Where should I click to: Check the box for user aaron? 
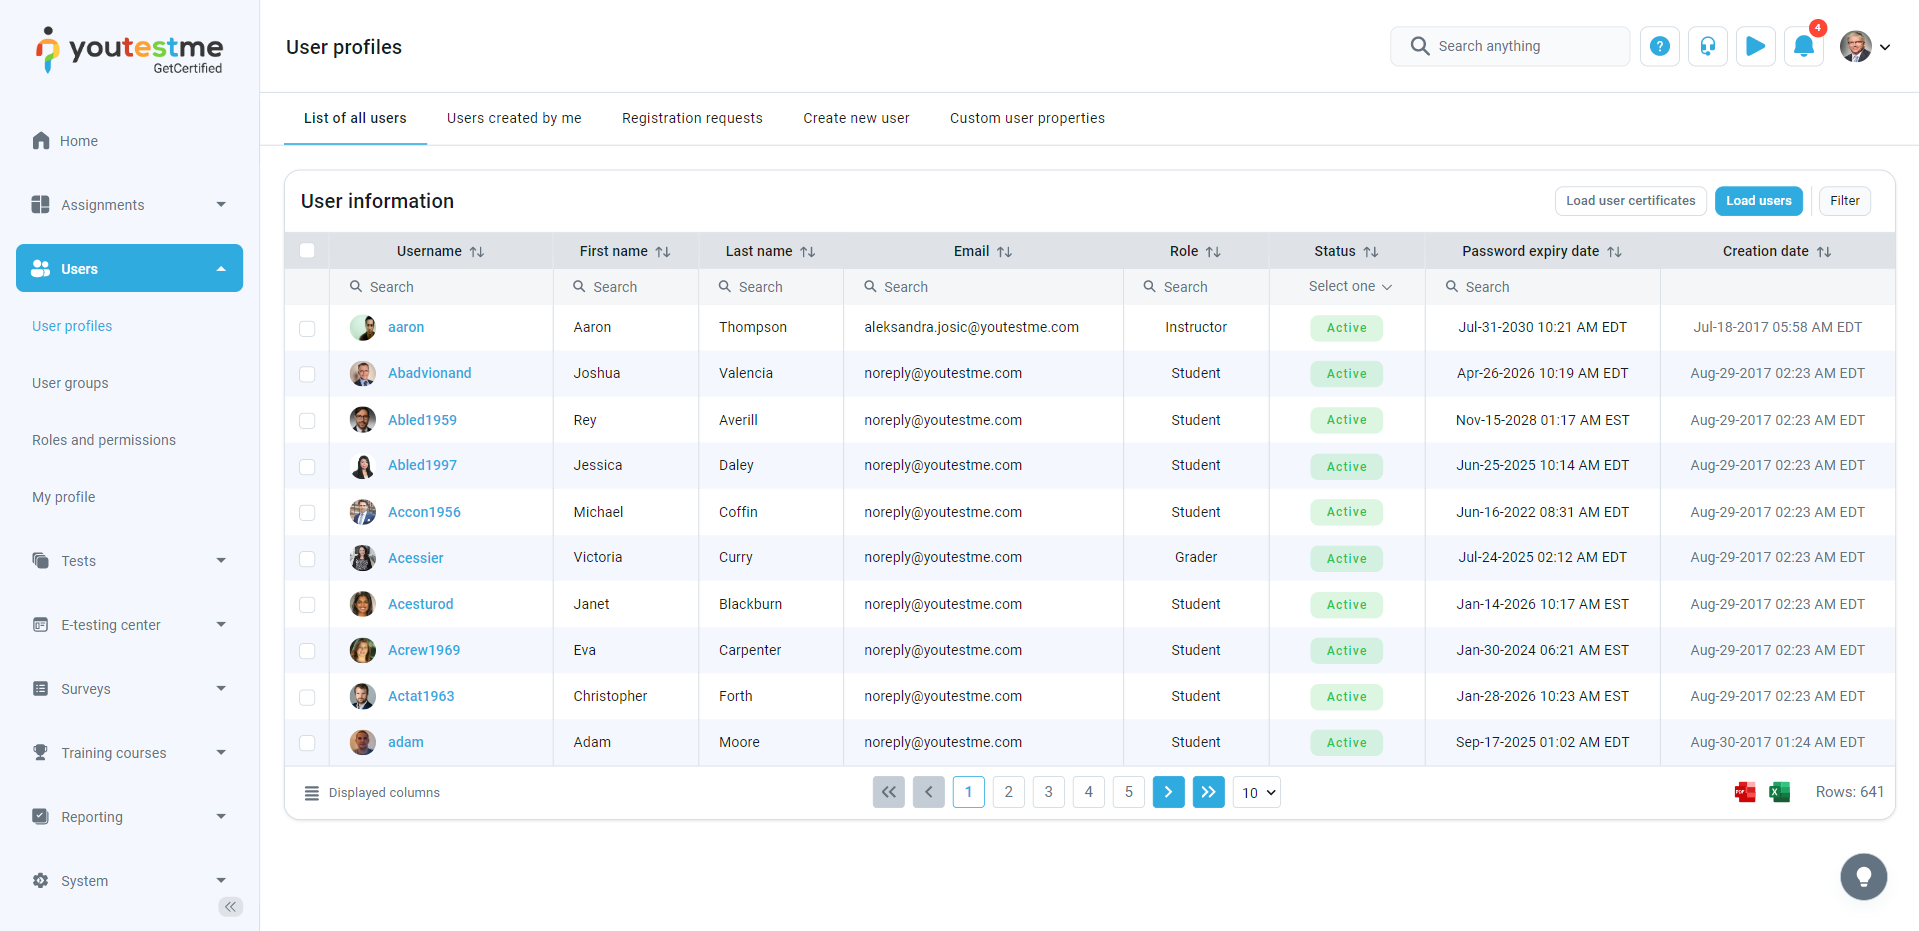click(x=307, y=328)
